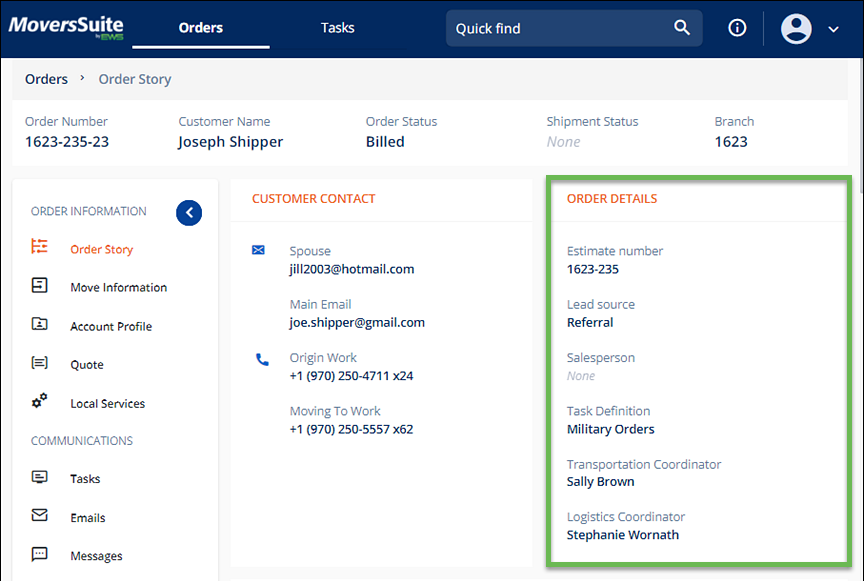This screenshot has width=864, height=581.
Task: Click the magnifying glass in Quick find
Action: 682,28
